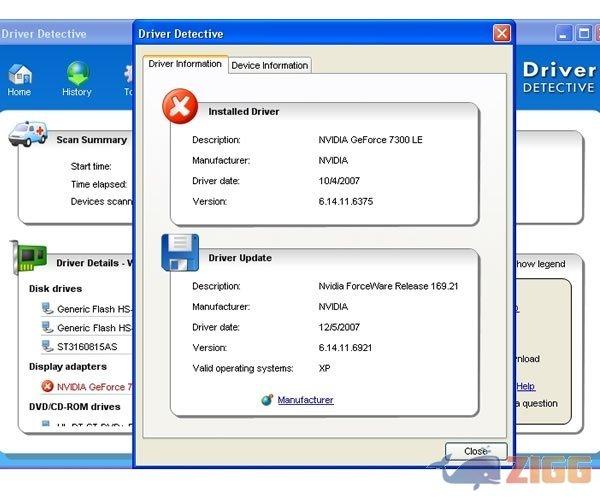Click the ambulance Scan Summary icon
This screenshot has height=500, width=600.
(27, 134)
